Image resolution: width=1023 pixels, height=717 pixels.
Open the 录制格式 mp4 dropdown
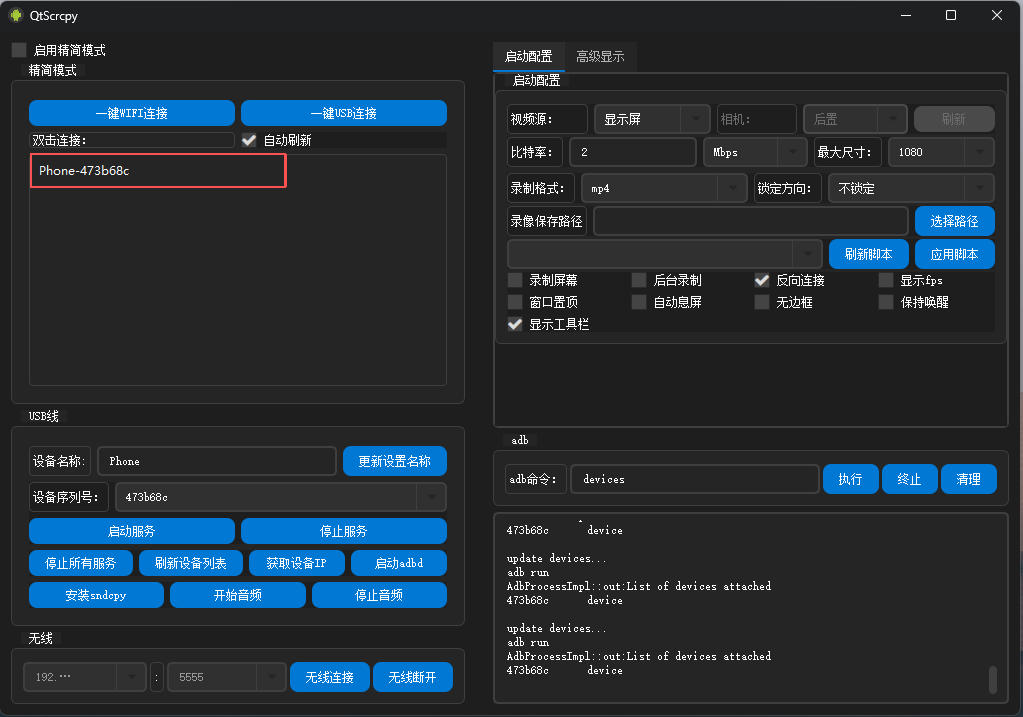(x=664, y=189)
